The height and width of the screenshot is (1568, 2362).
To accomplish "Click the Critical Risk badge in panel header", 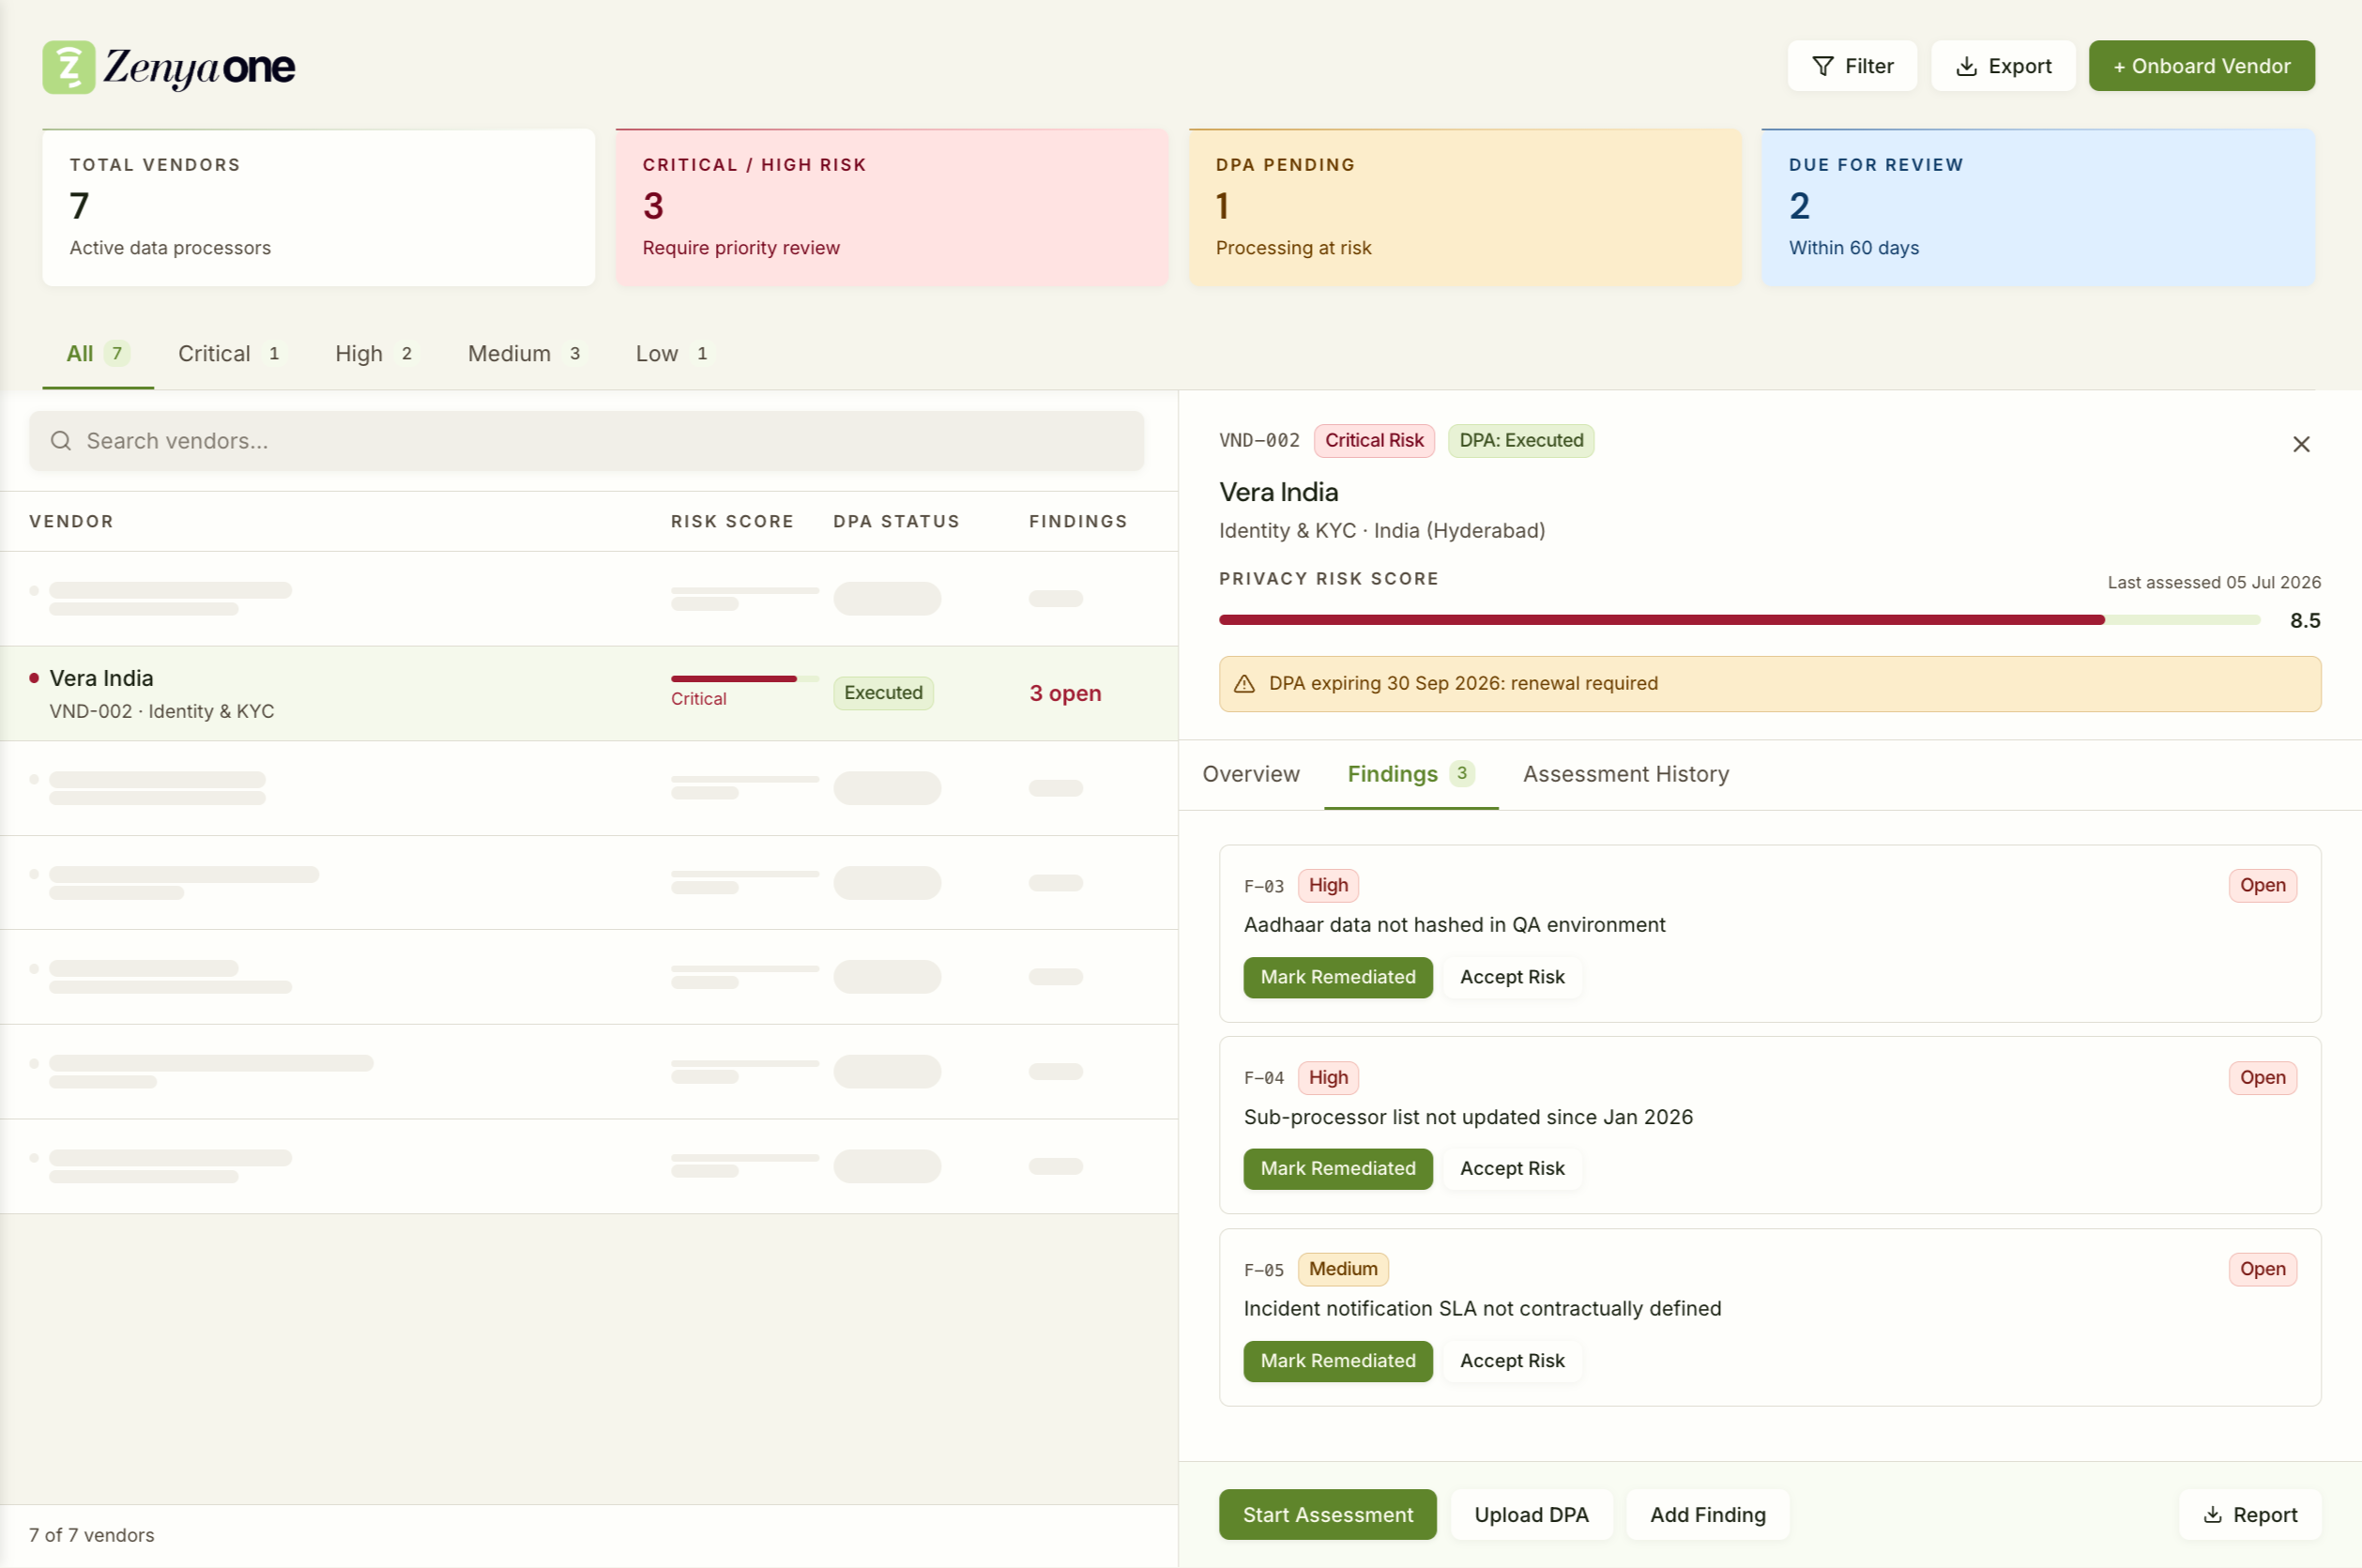I will (1373, 441).
